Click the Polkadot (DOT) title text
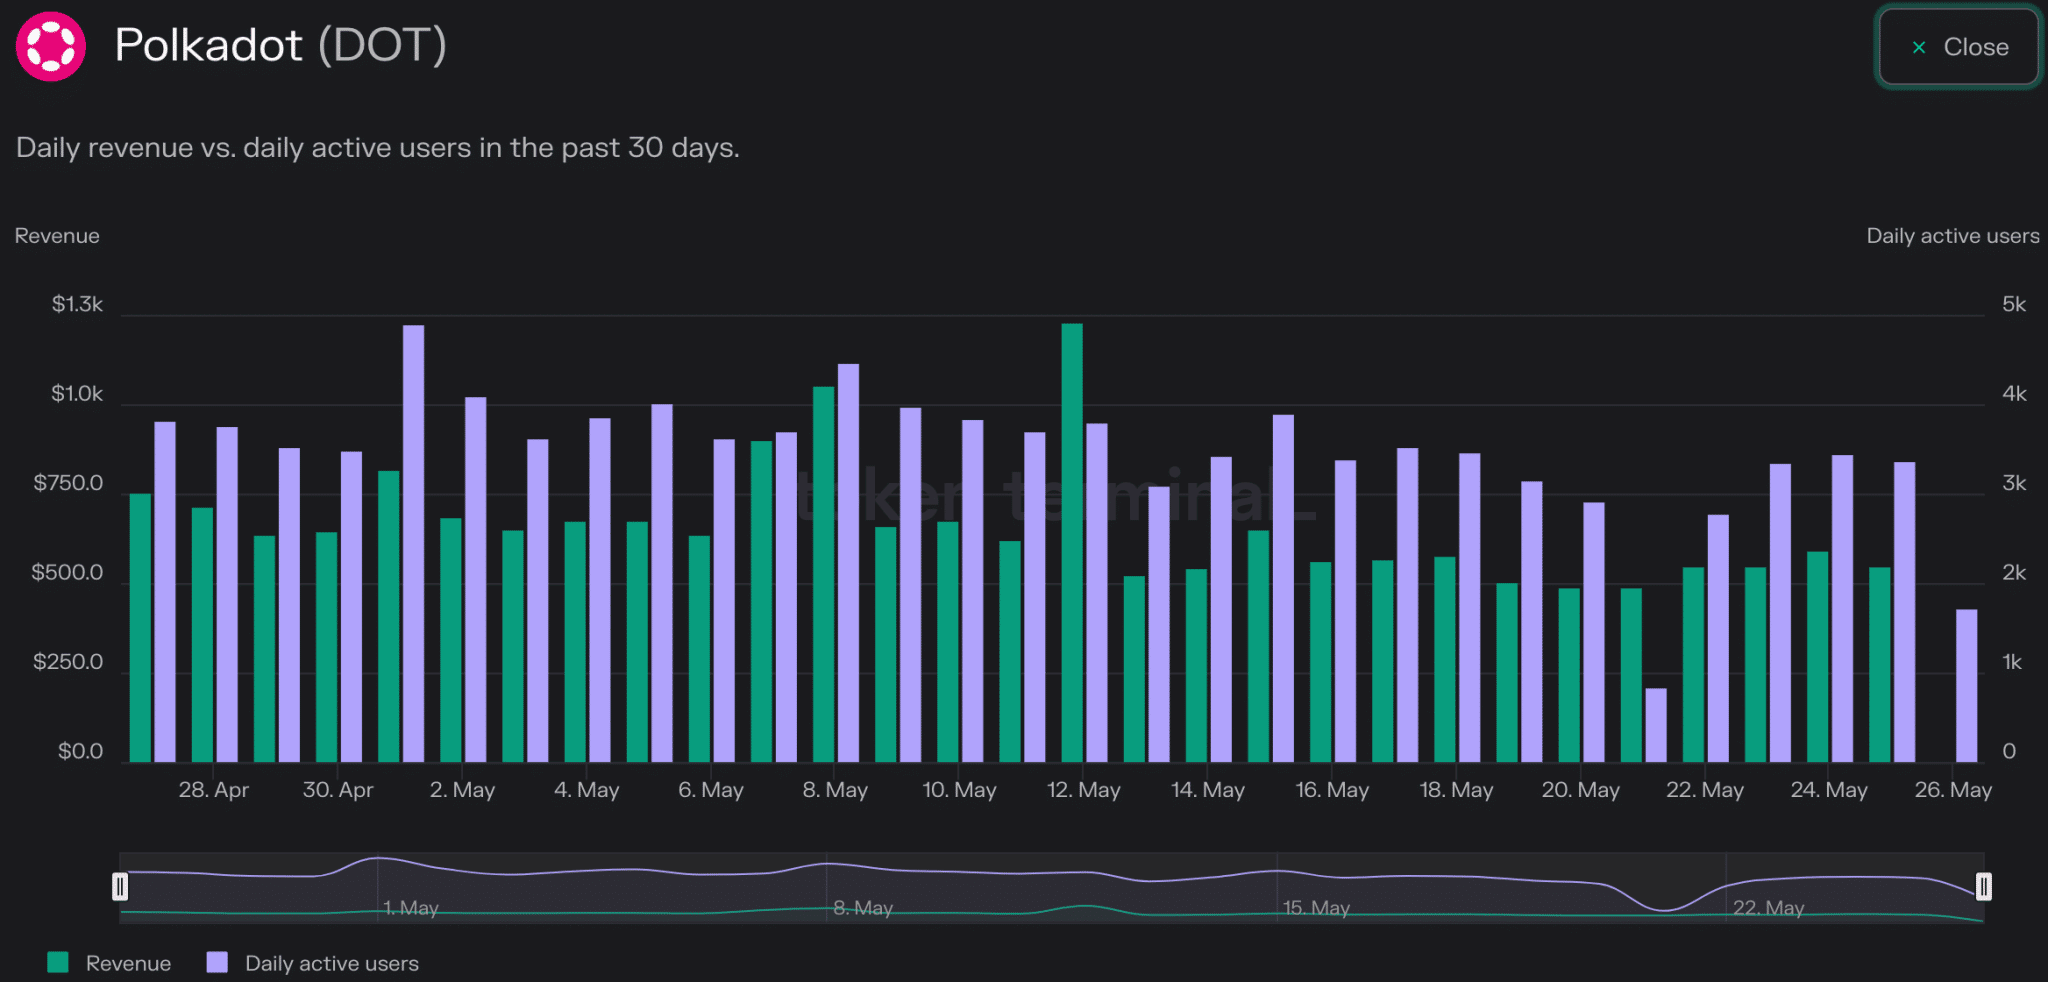 click(280, 45)
